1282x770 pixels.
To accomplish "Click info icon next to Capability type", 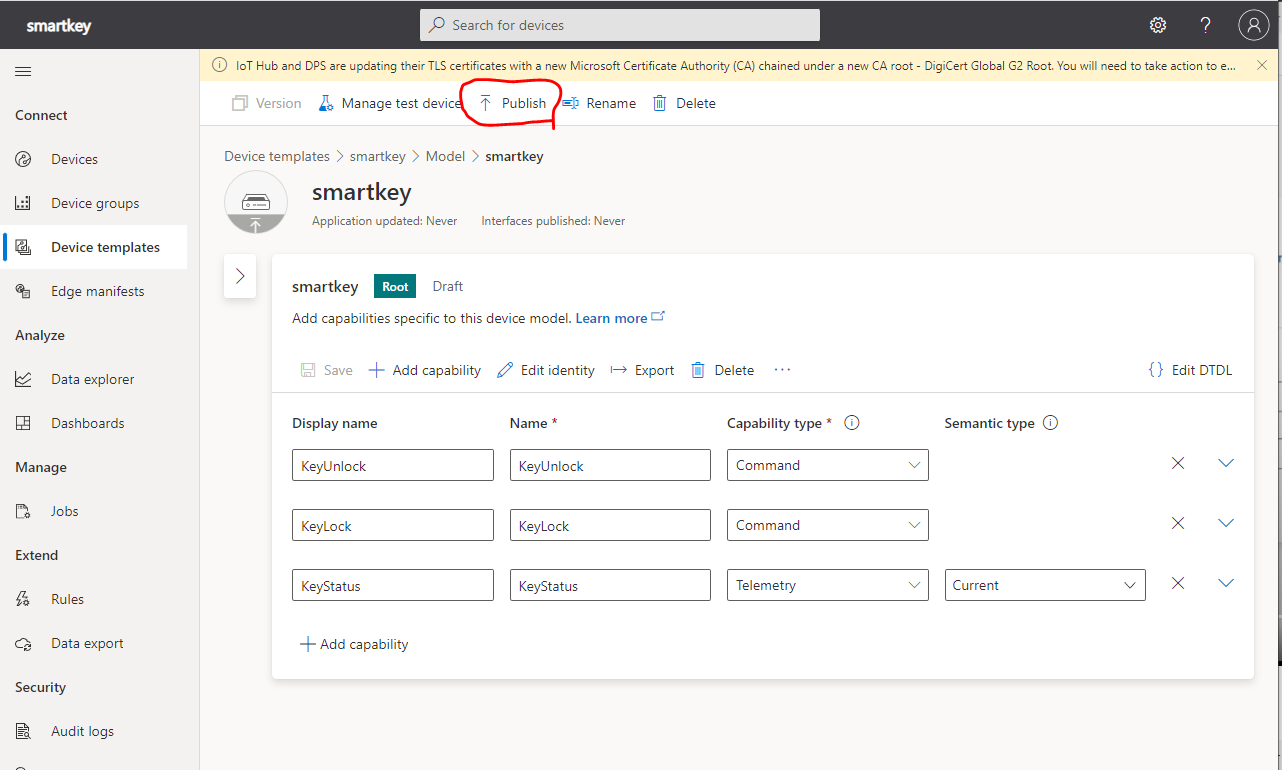I will pos(852,423).
